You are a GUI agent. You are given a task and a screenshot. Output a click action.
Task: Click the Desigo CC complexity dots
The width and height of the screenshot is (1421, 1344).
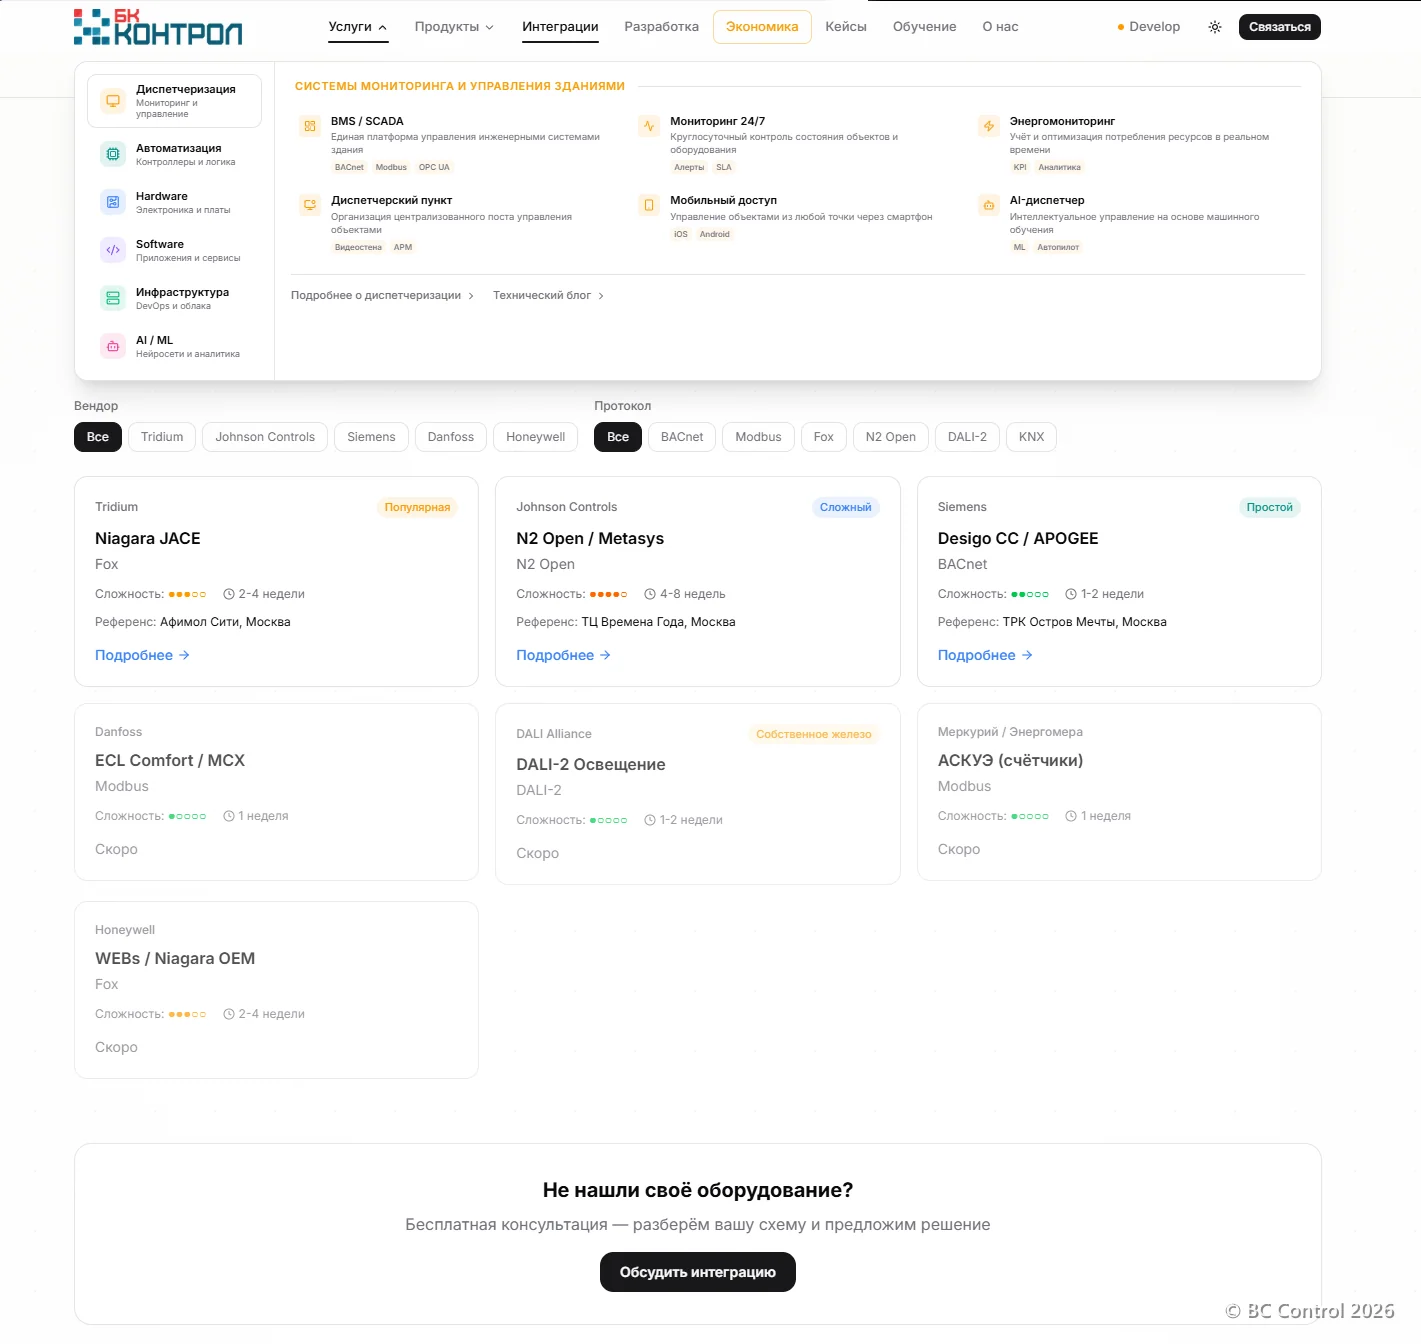pos(1030,594)
